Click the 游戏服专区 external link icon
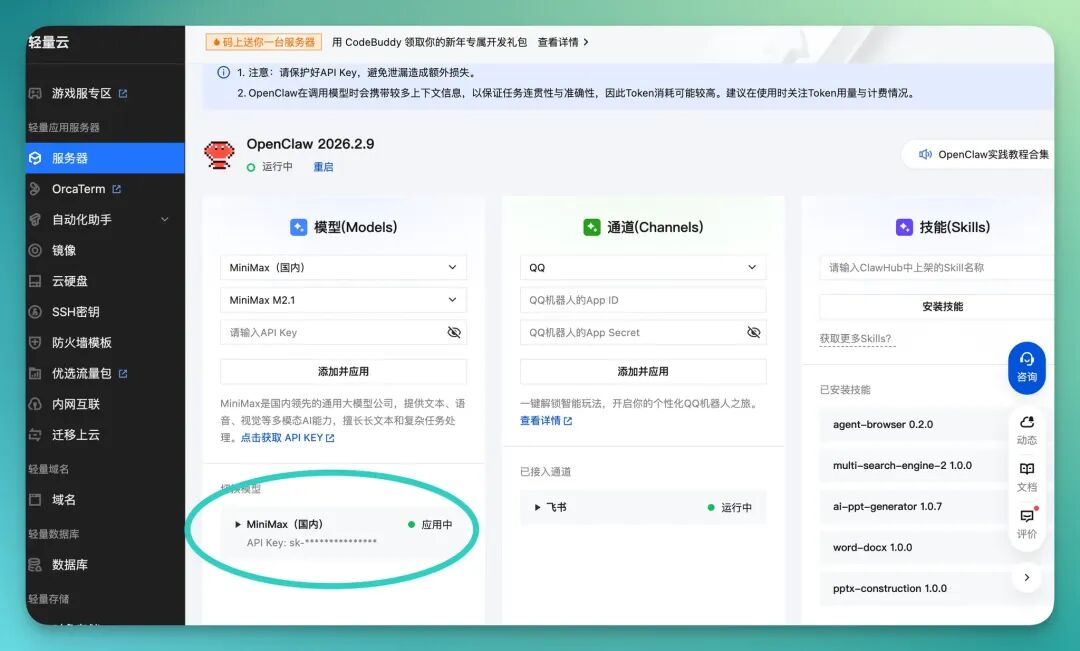This screenshot has width=1080, height=651. click(123, 93)
